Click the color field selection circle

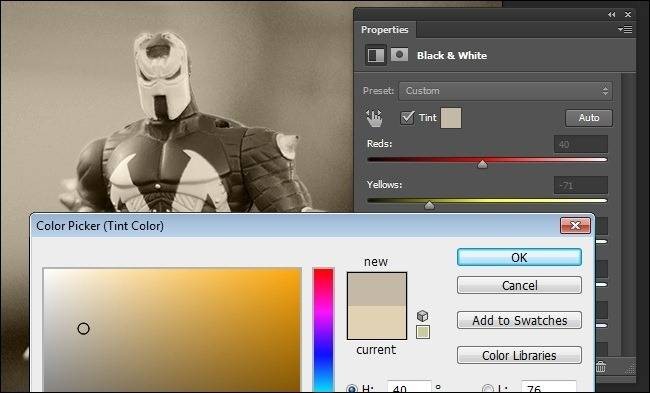click(83, 329)
